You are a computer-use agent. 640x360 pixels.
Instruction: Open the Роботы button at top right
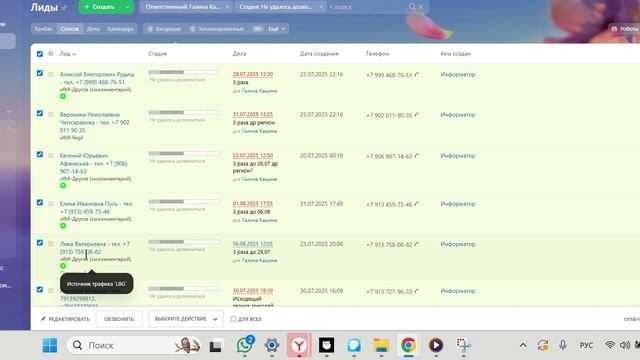pos(624,29)
